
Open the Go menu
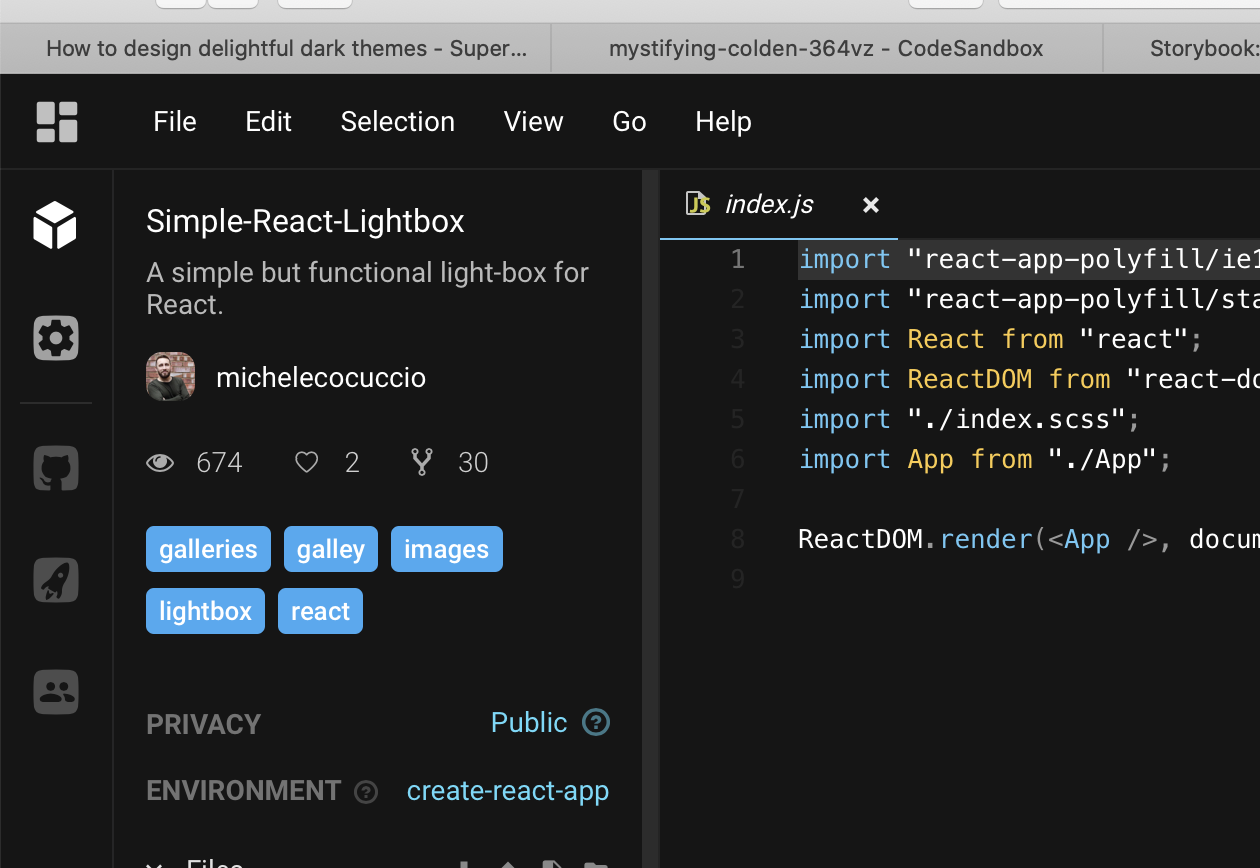click(x=630, y=122)
